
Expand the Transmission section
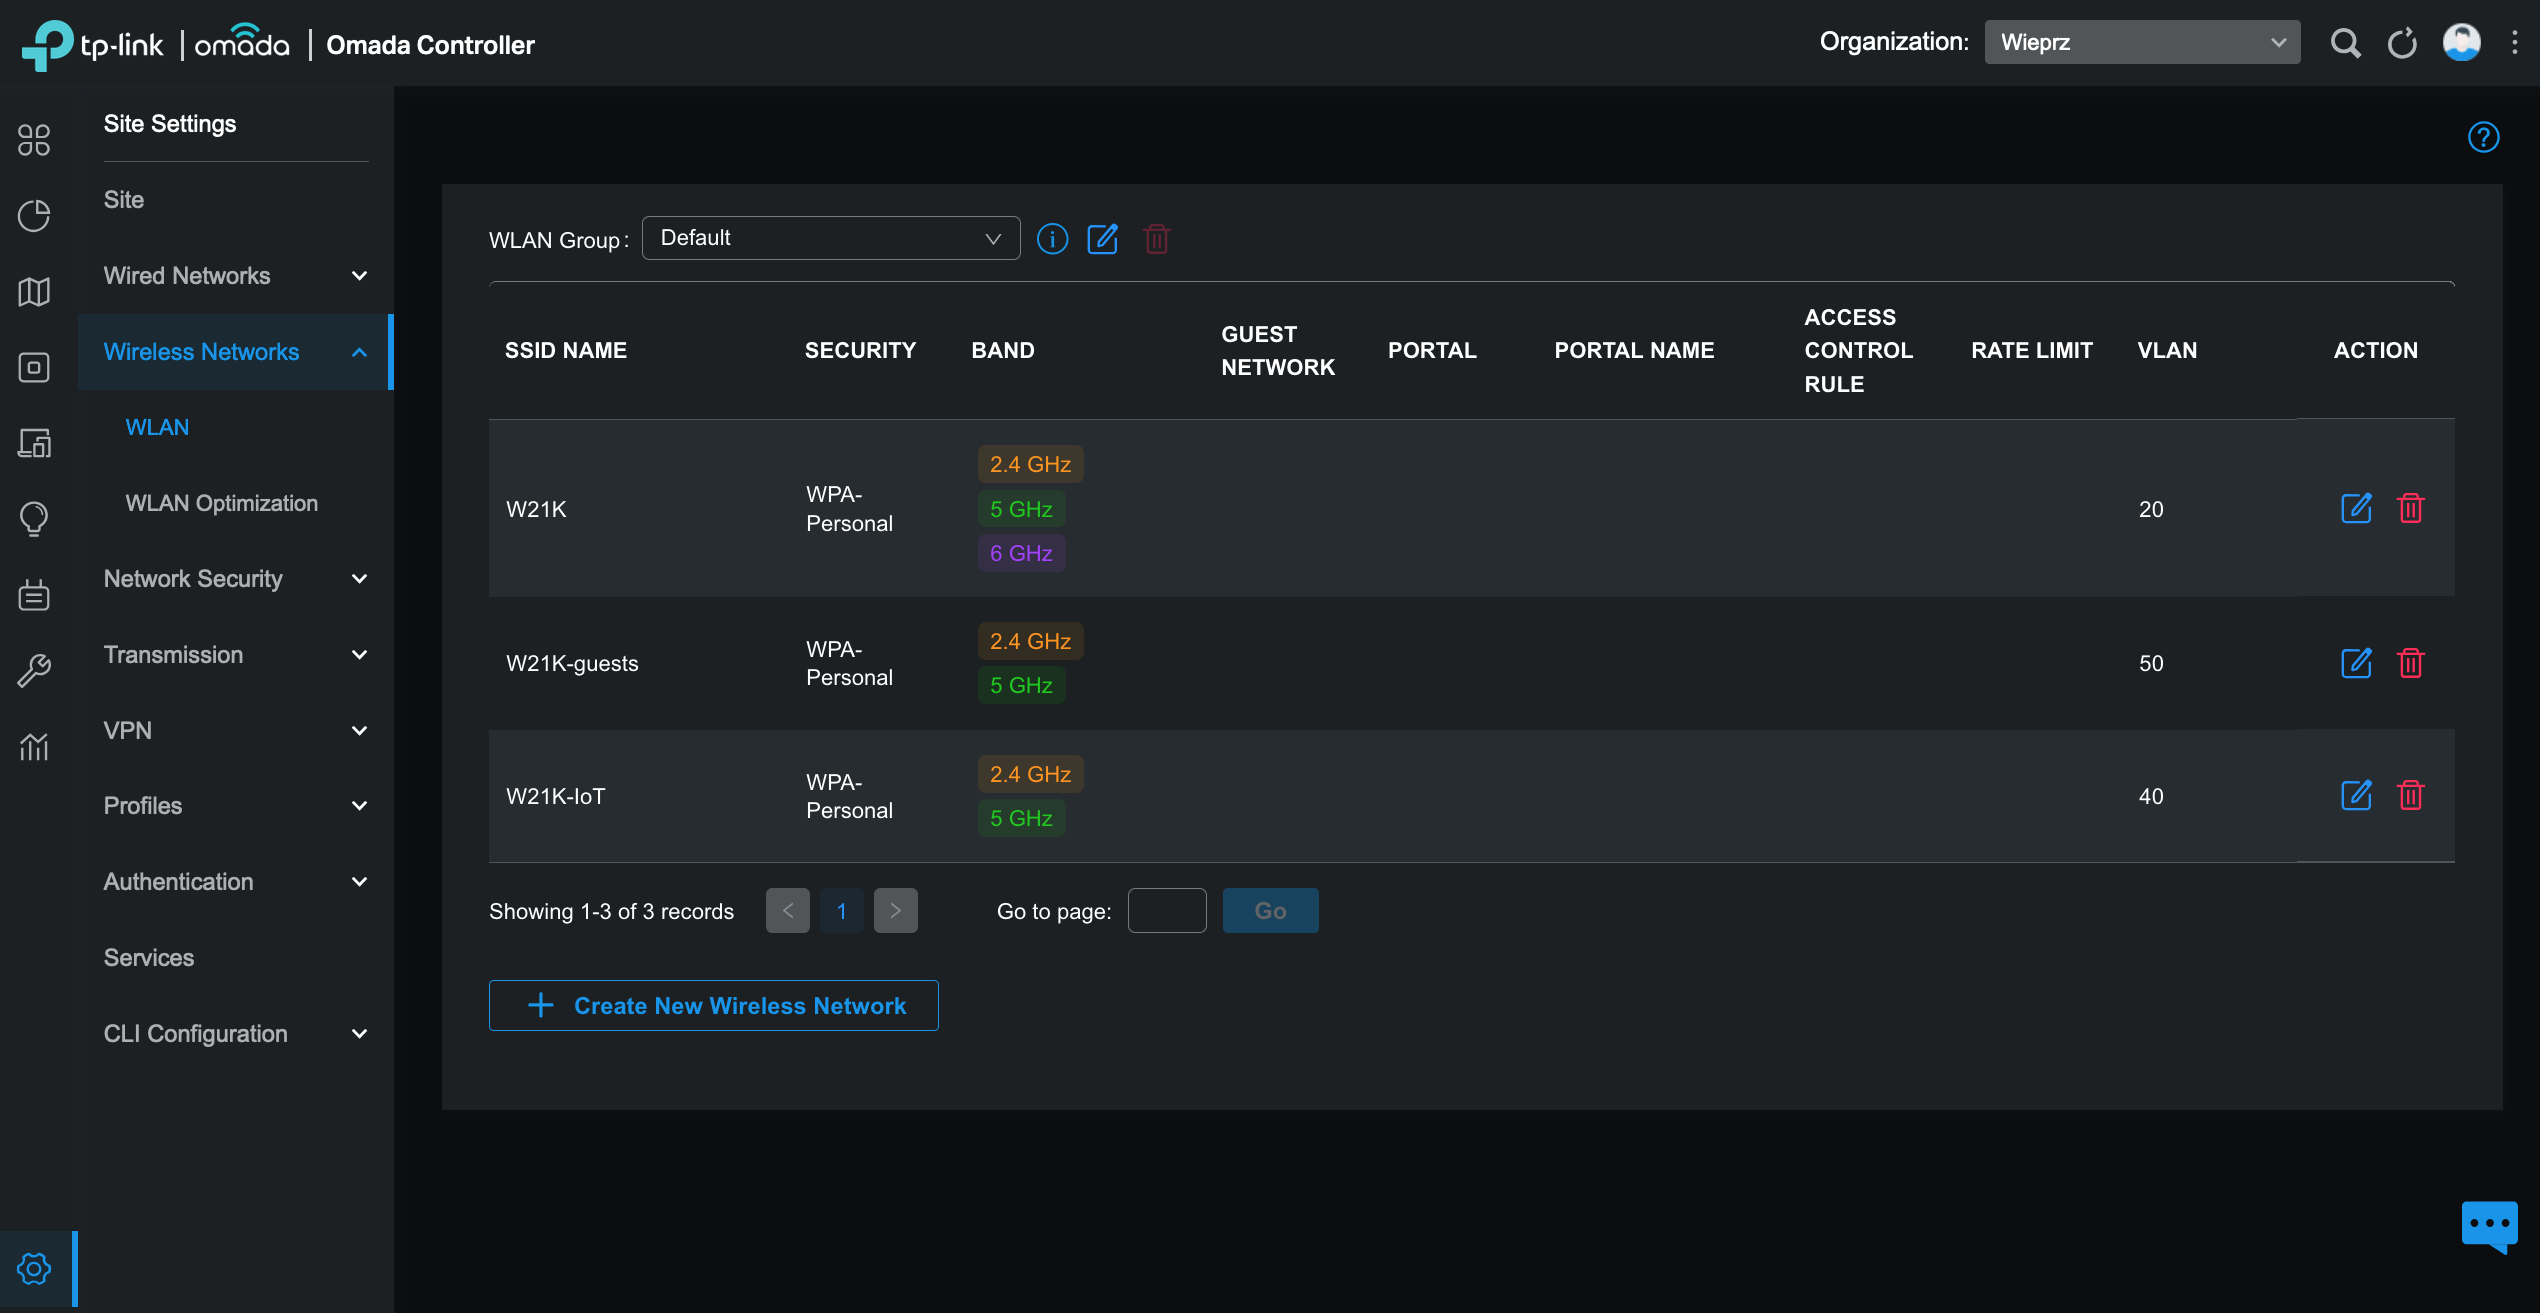236,655
